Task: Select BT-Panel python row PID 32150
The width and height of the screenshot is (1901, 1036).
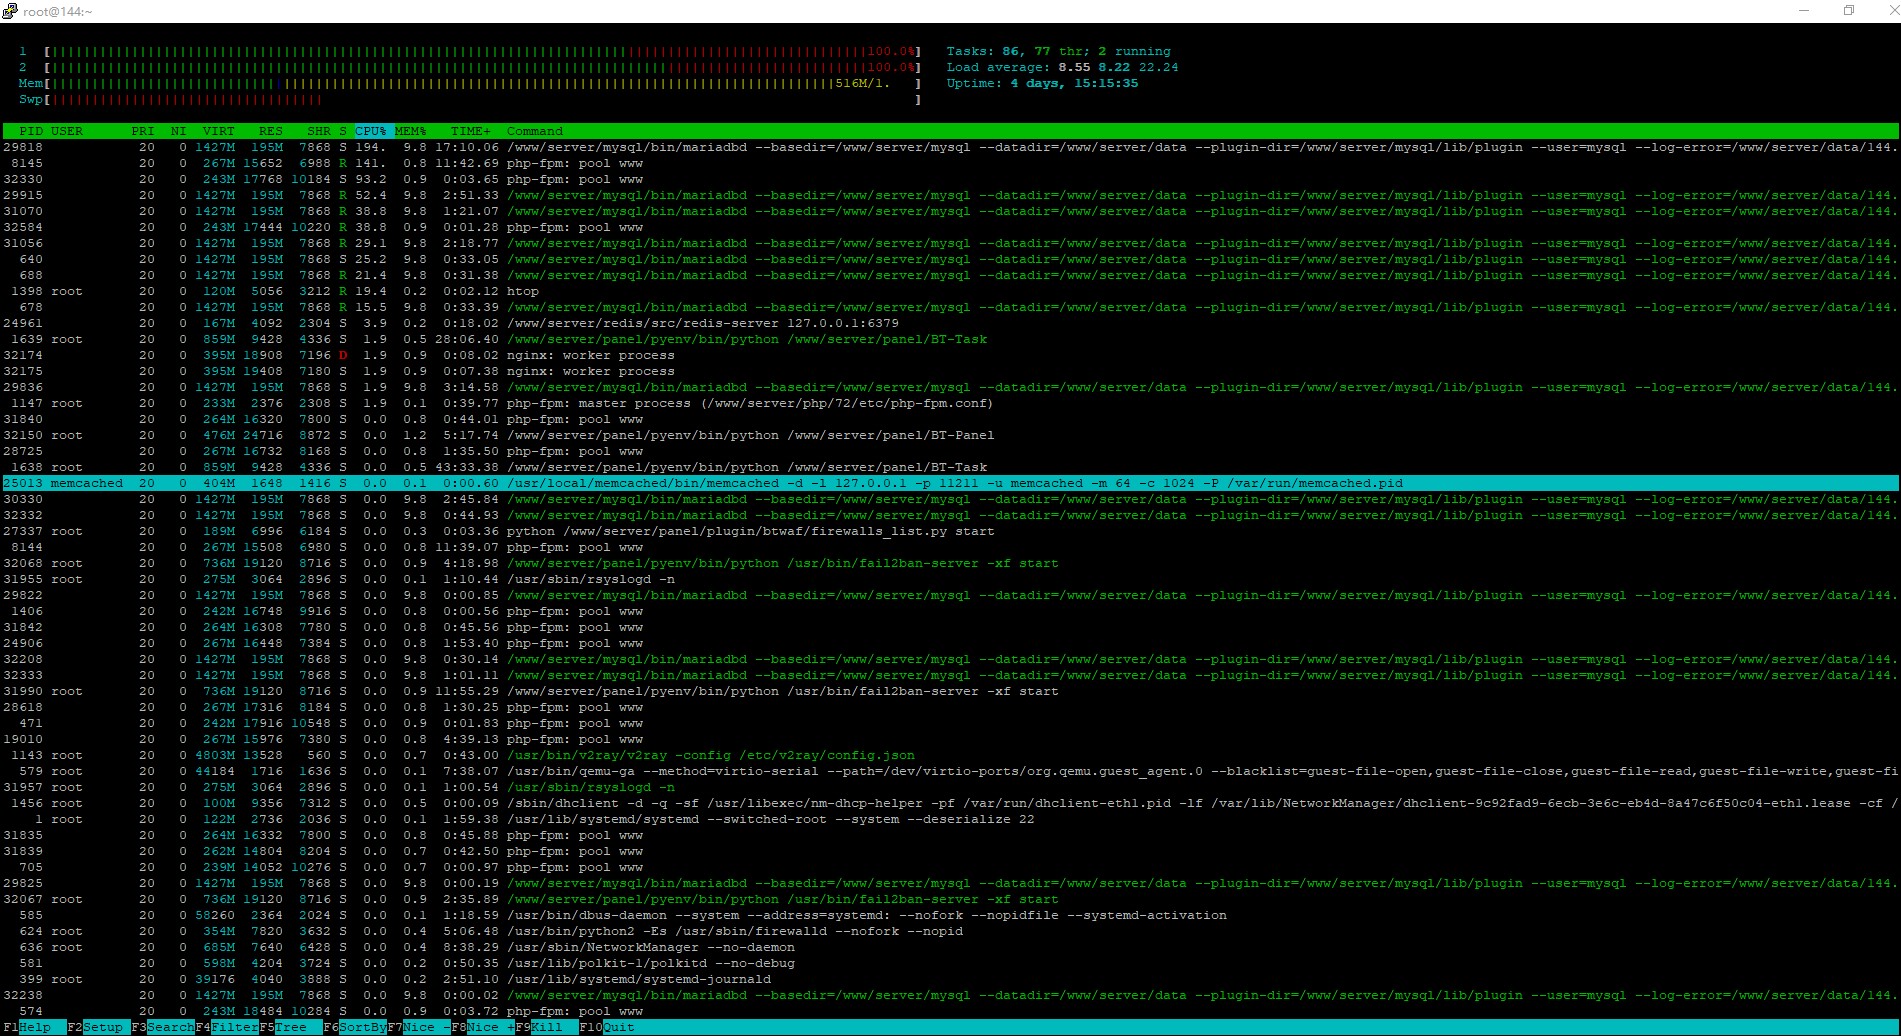Action: (950, 435)
